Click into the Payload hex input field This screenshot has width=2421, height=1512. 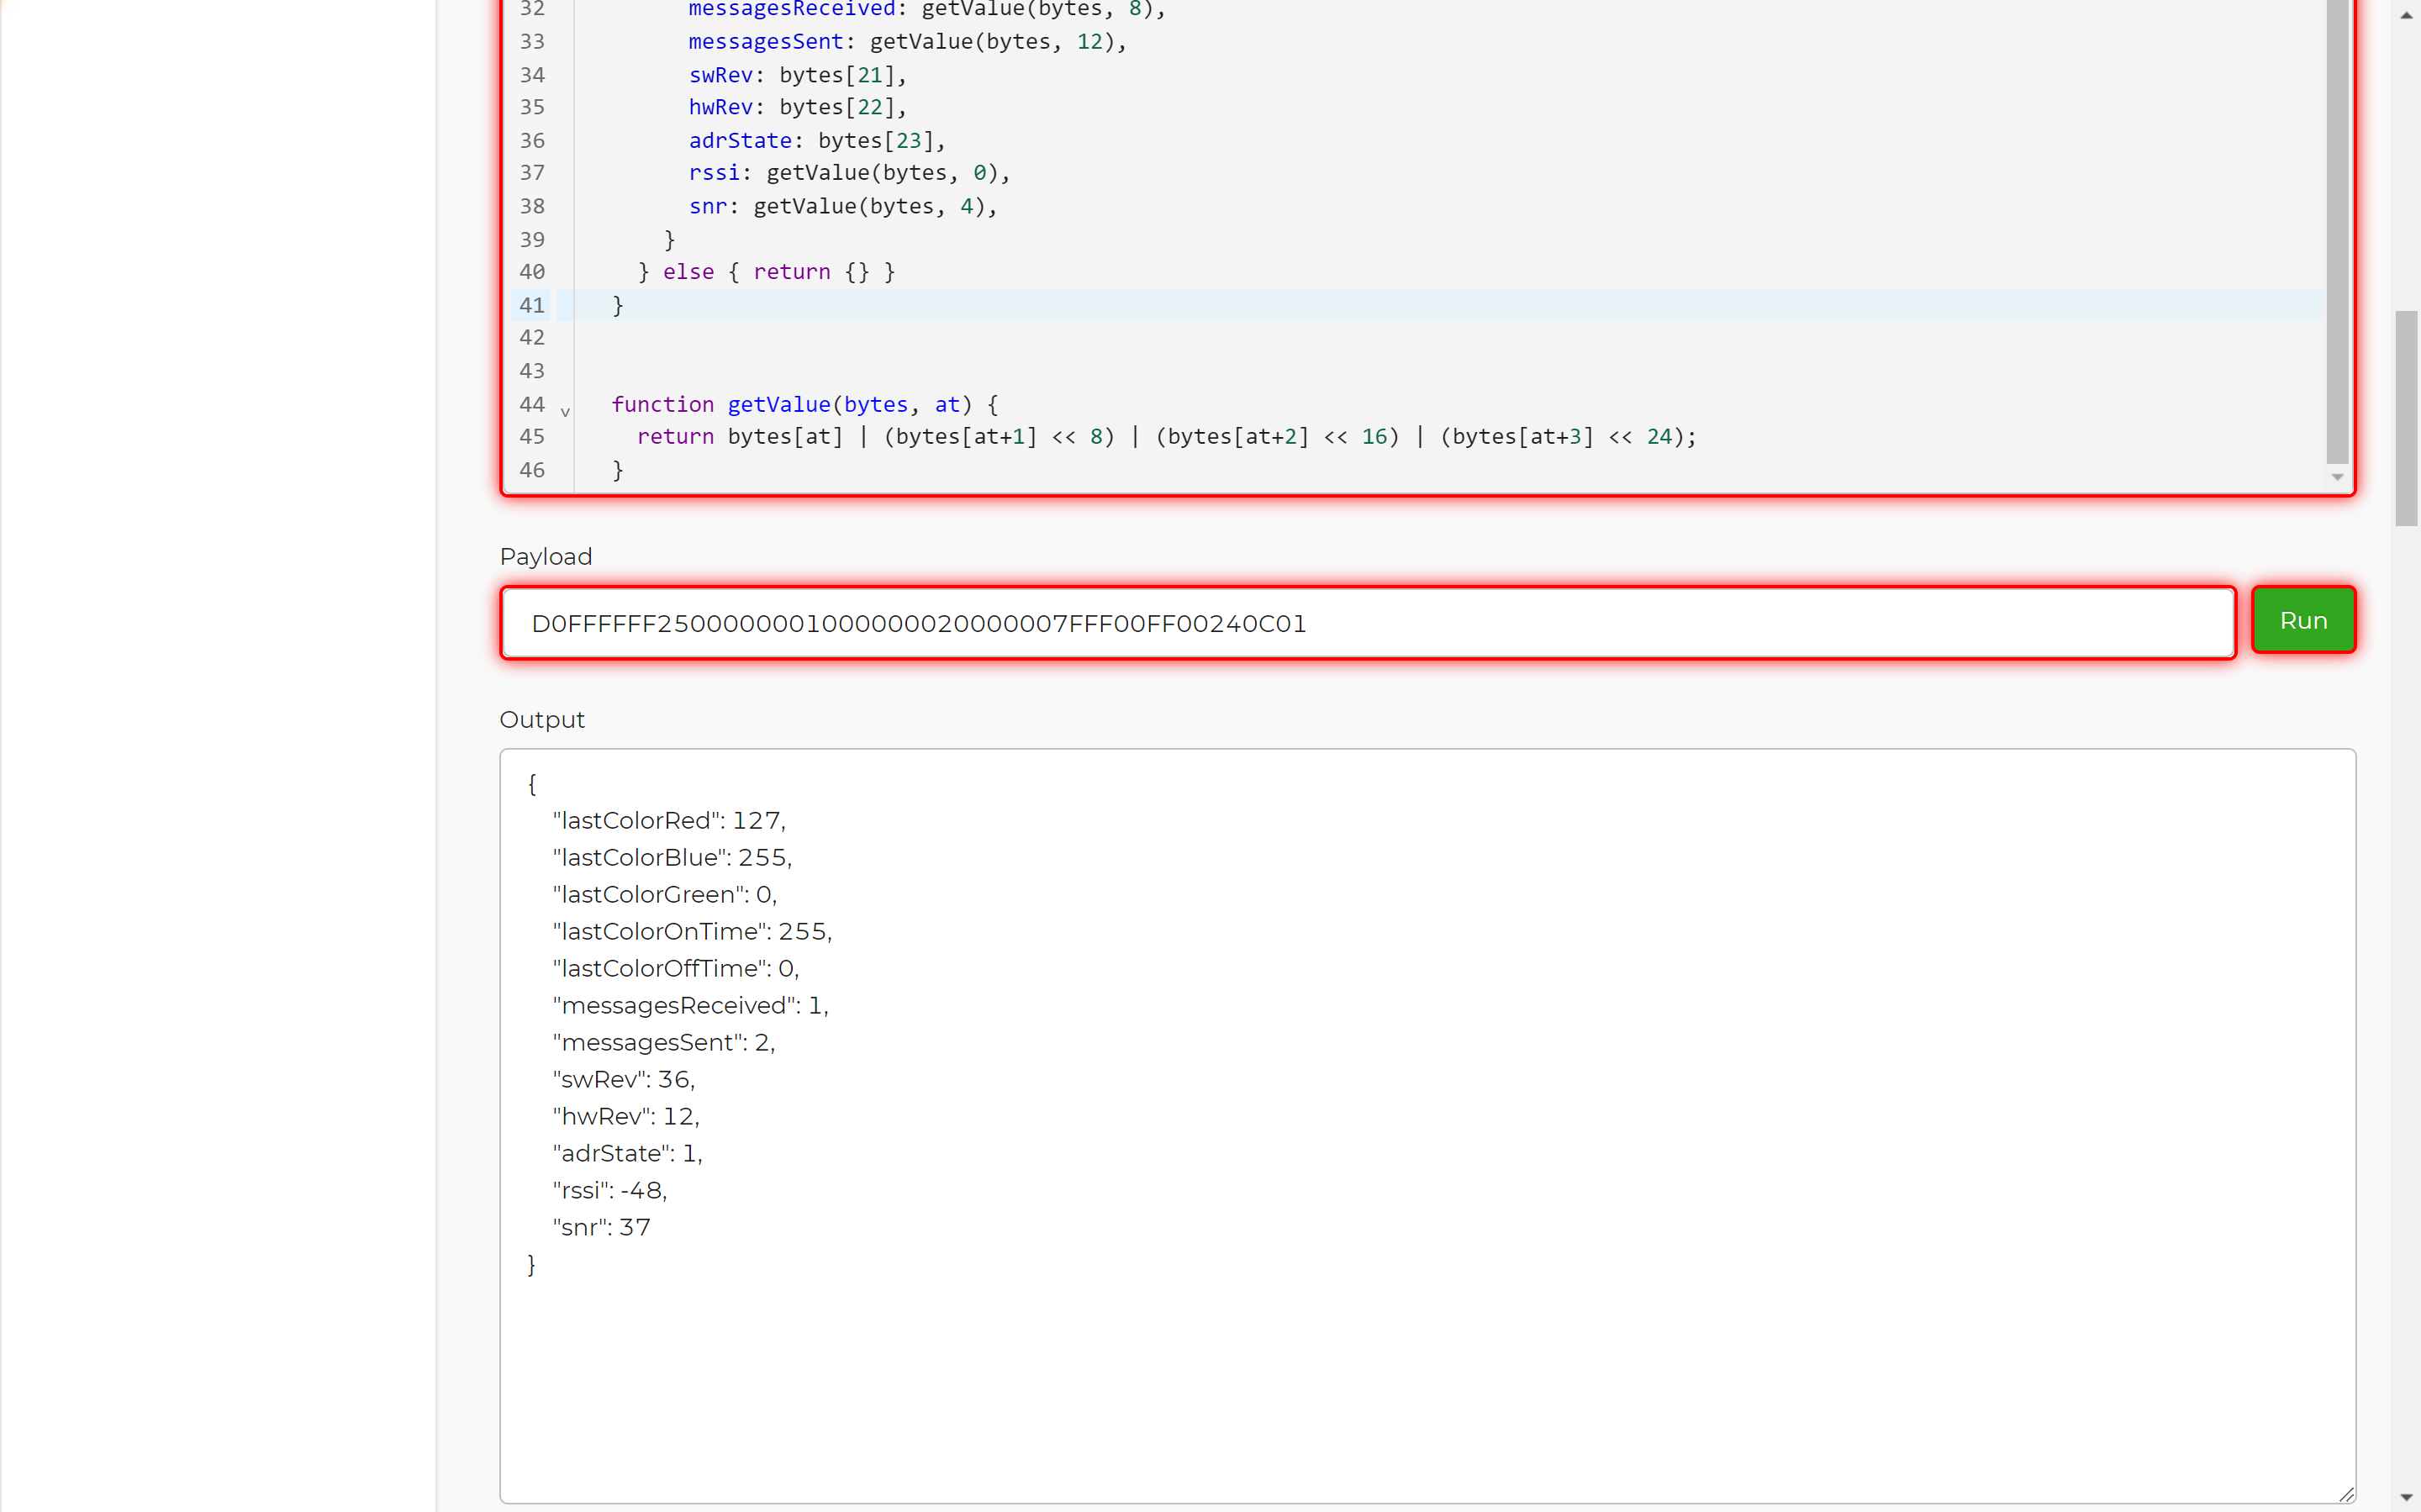(x=1366, y=623)
